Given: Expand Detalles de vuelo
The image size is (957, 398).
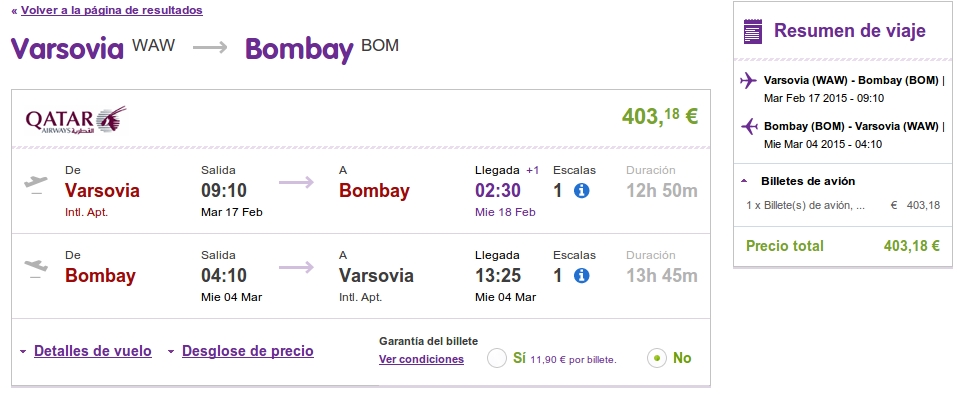Looking at the screenshot, I should (x=93, y=351).
